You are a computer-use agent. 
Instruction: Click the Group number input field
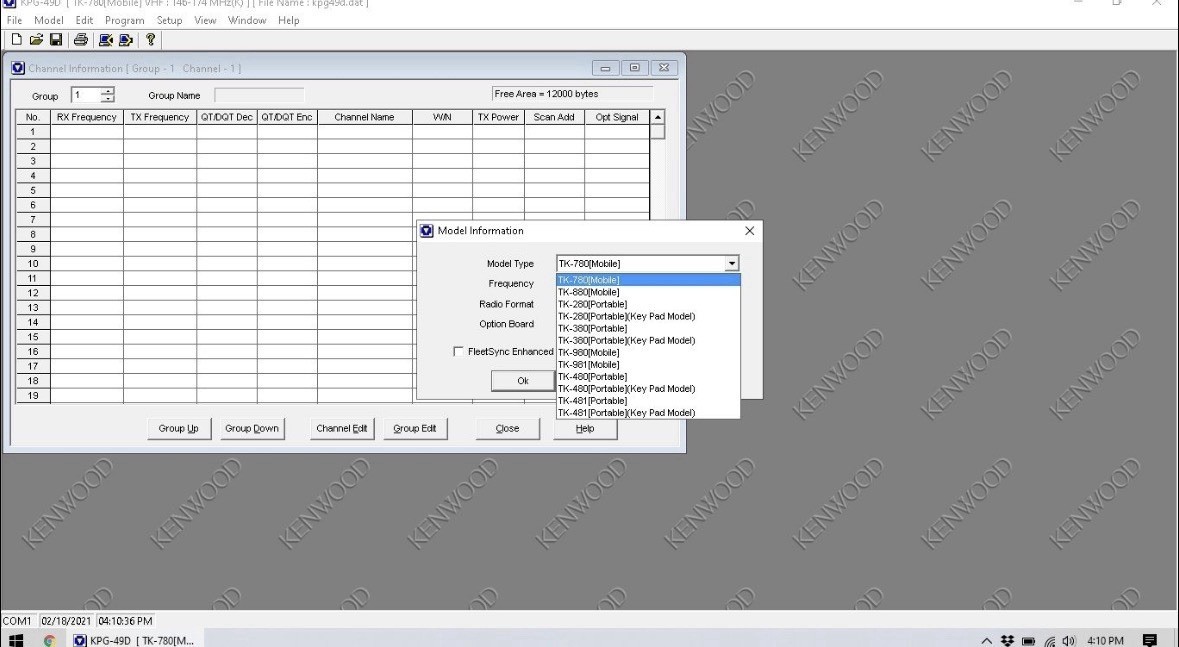click(x=86, y=95)
